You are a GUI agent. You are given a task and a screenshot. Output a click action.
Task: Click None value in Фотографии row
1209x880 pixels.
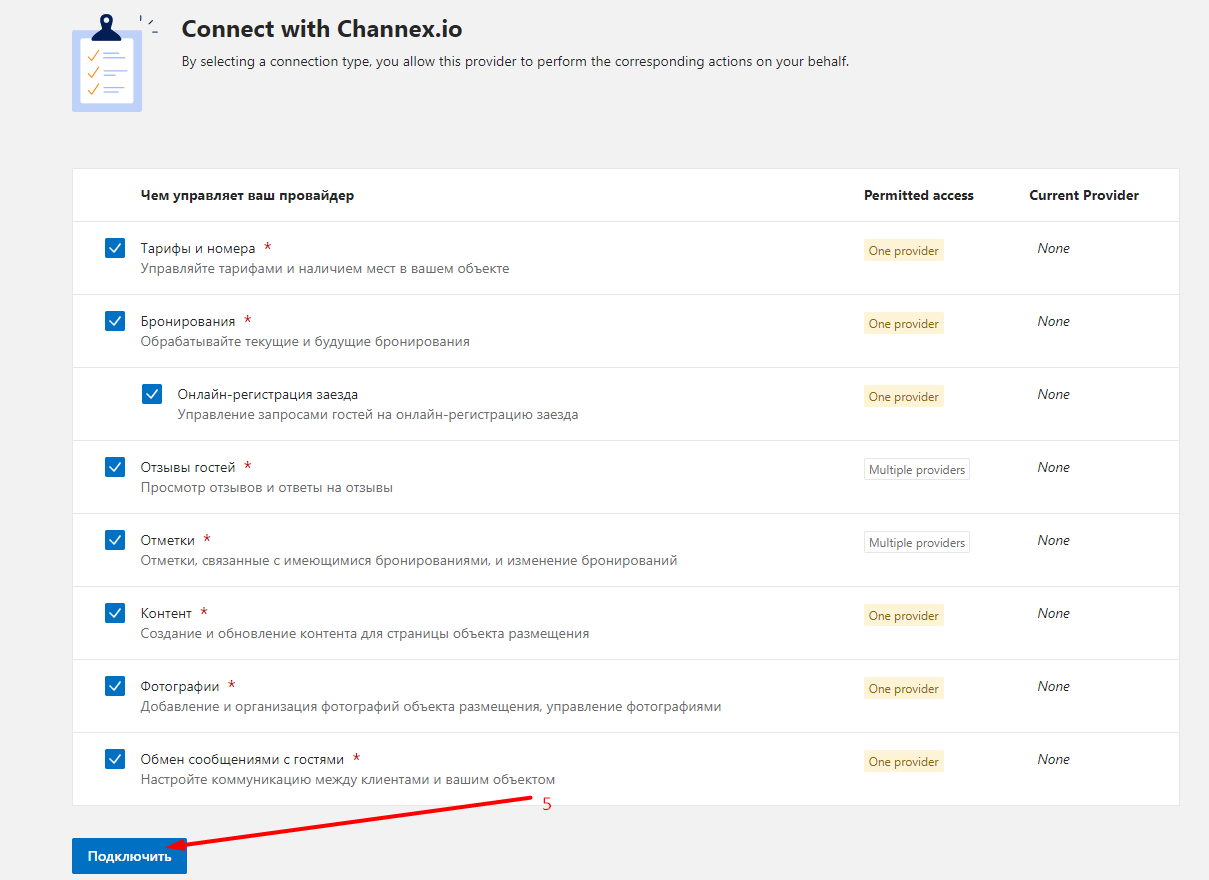(1053, 686)
